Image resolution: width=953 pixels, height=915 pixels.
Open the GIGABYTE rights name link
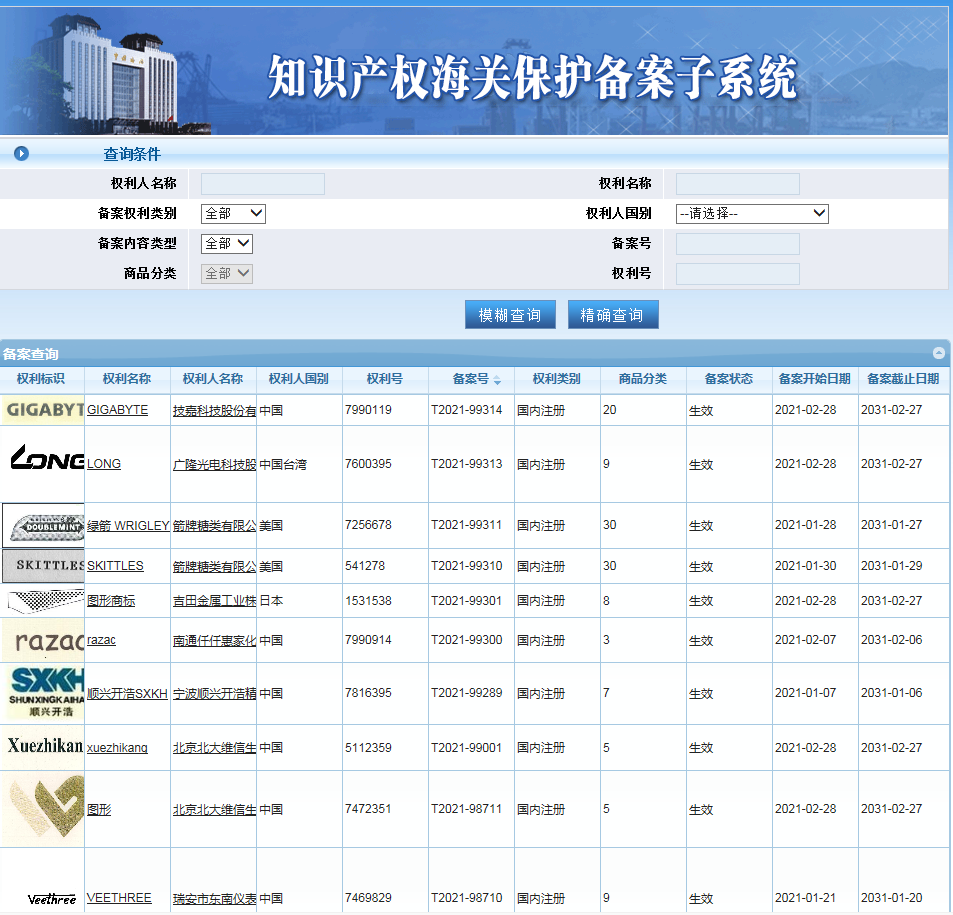pyautogui.click(x=117, y=410)
